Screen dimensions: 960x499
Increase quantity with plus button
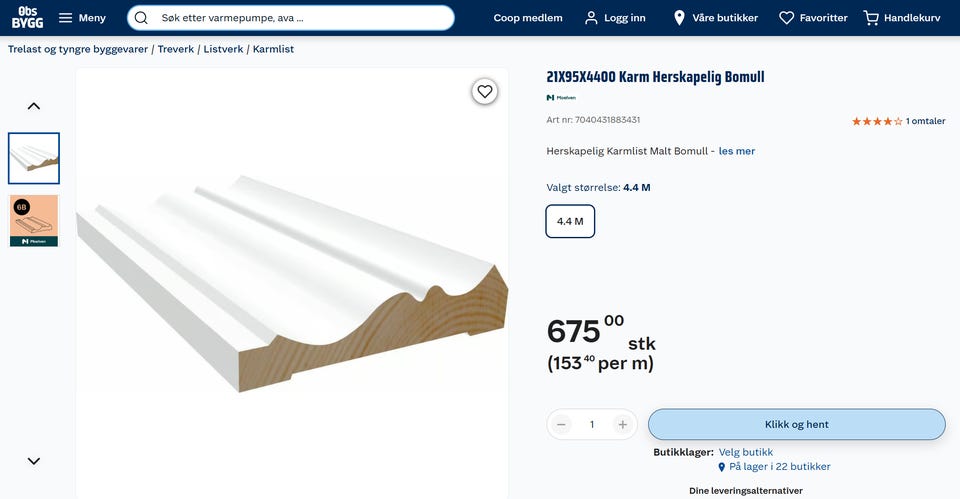pyautogui.click(x=622, y=424)
